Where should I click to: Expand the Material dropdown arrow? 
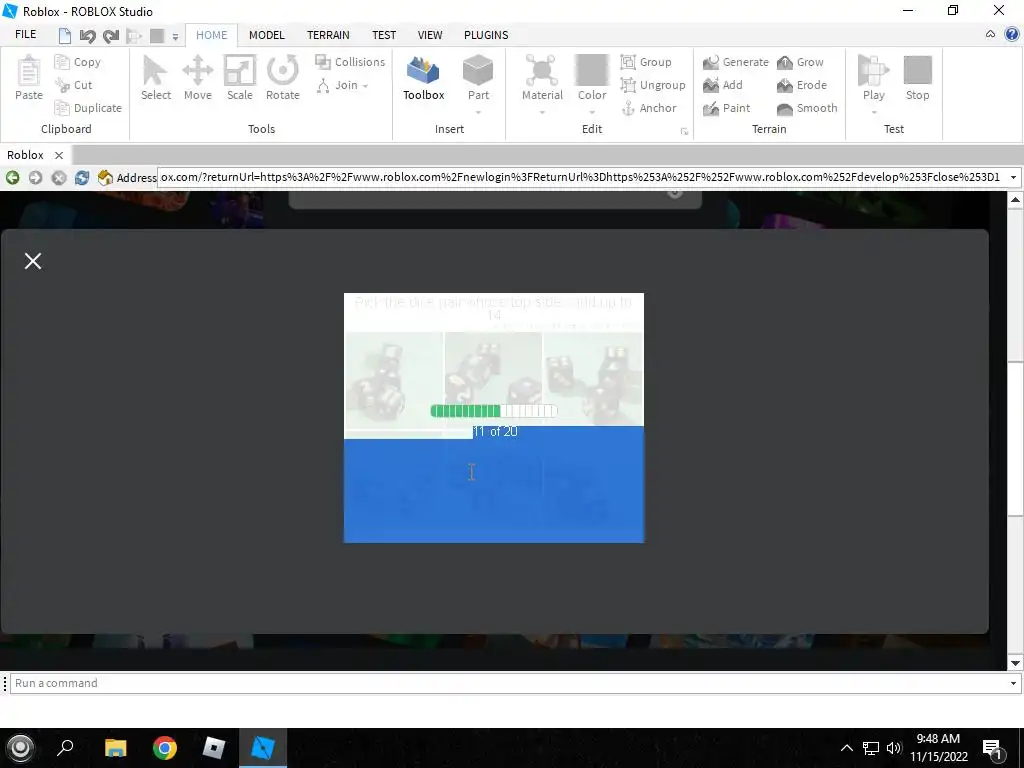(542, 112)
